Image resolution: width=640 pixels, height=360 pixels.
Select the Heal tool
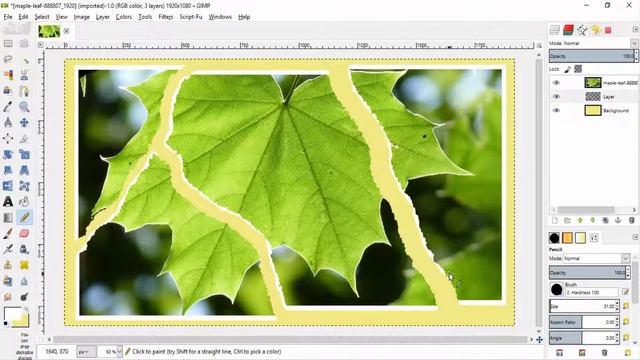click(x=24, y=265)
